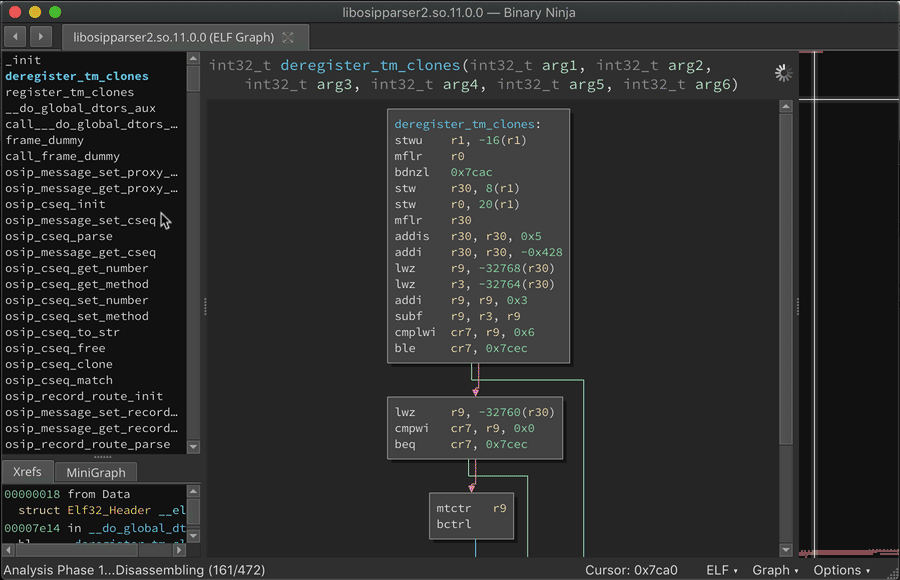900x580 pixels.
Task: Click the graph view vertical scrollbar
Action: pos(786,300)
